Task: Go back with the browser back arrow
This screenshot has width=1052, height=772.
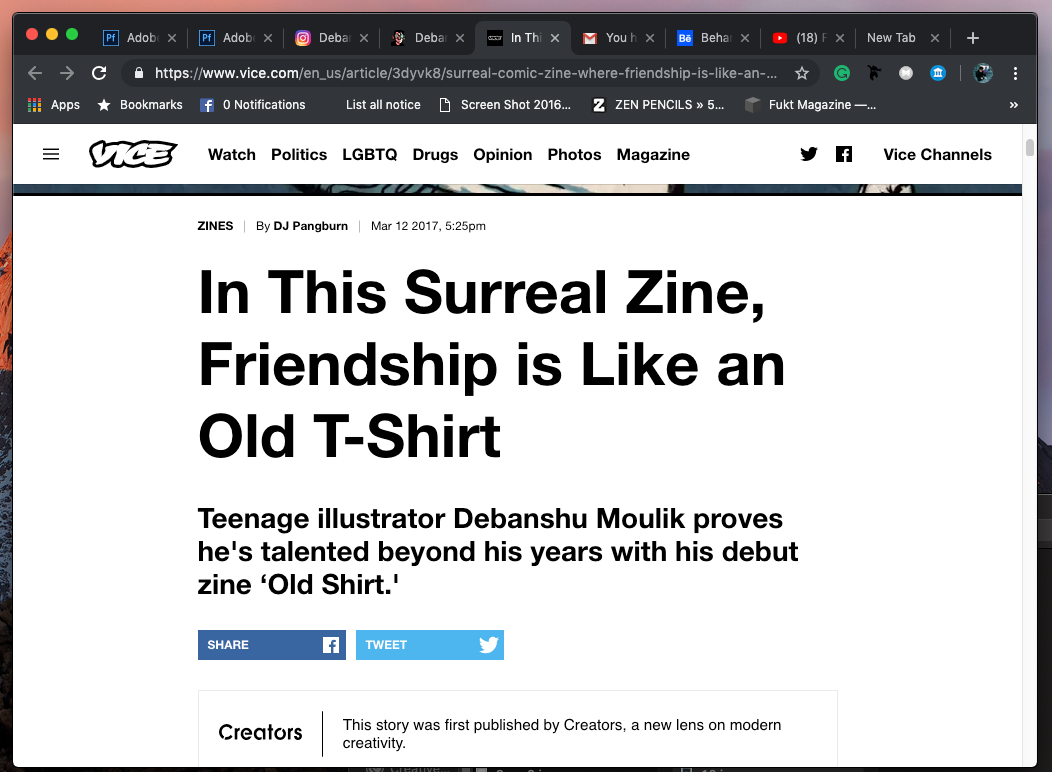Action: (35, 73)
